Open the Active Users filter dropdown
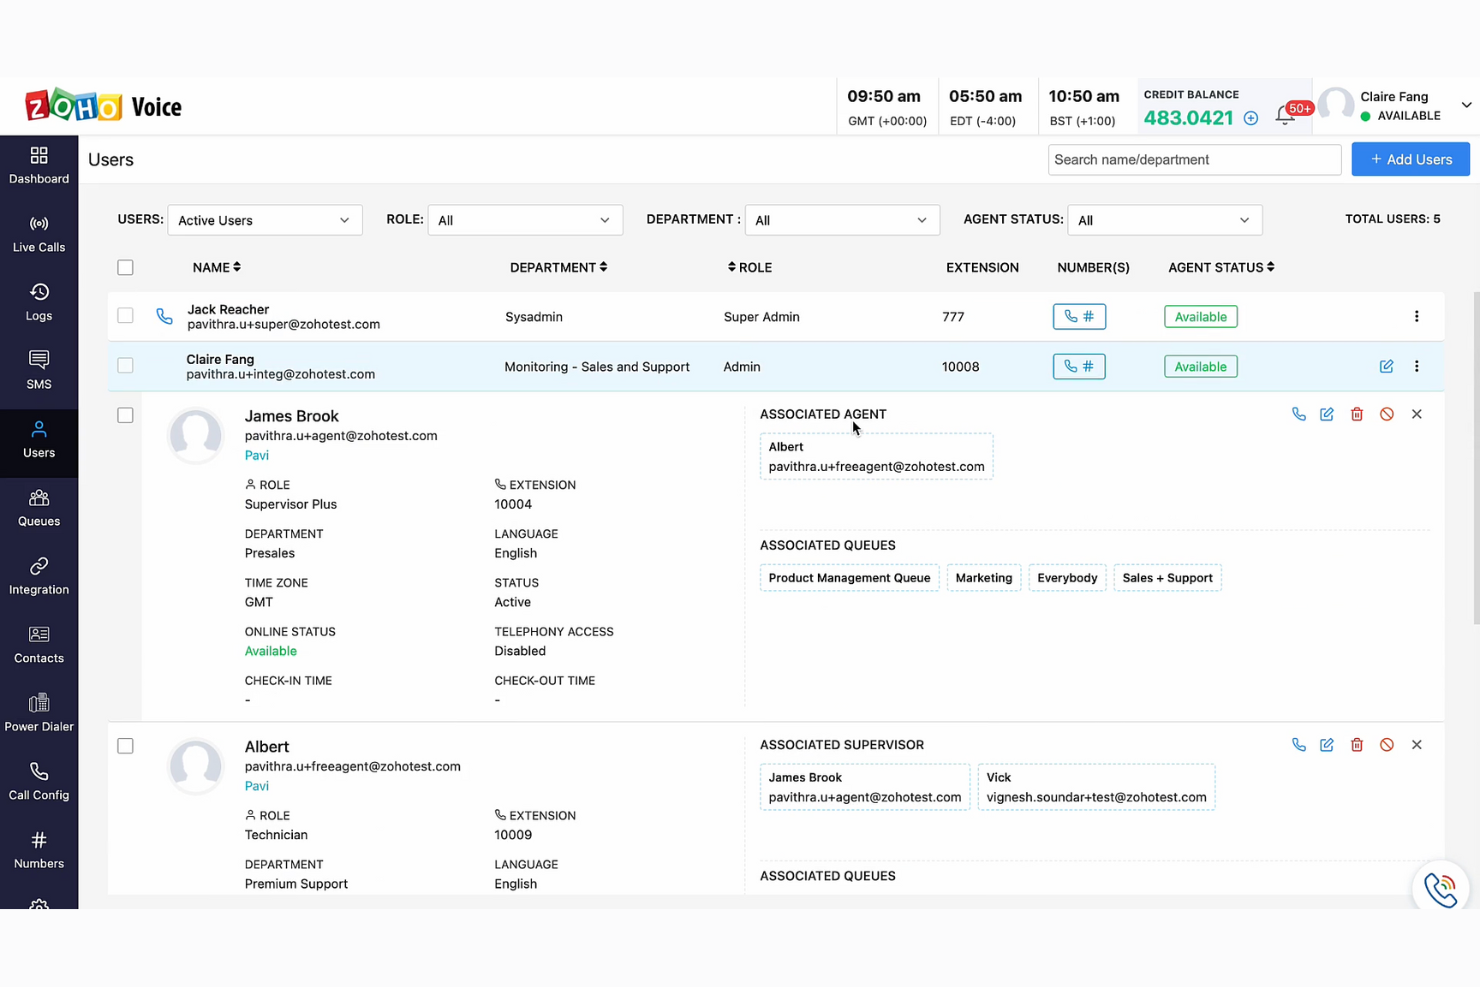Screen dimensions: 1480x987 (264, 220)
